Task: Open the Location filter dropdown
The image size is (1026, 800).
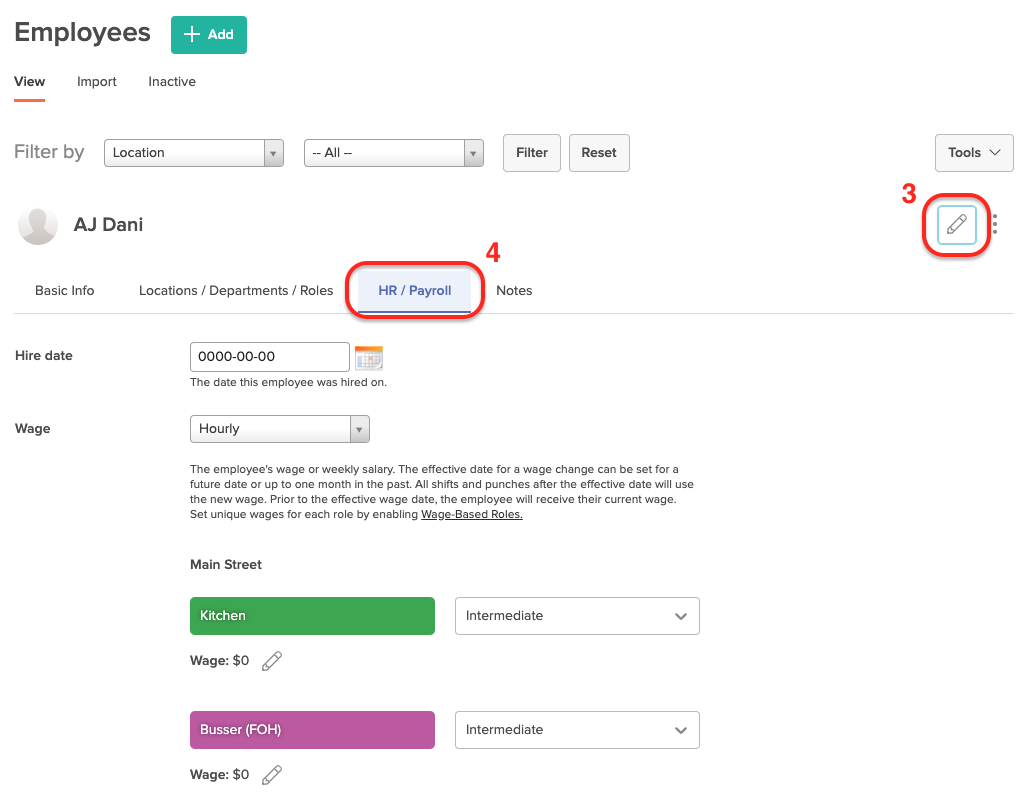Action: [x=194, y=153]
